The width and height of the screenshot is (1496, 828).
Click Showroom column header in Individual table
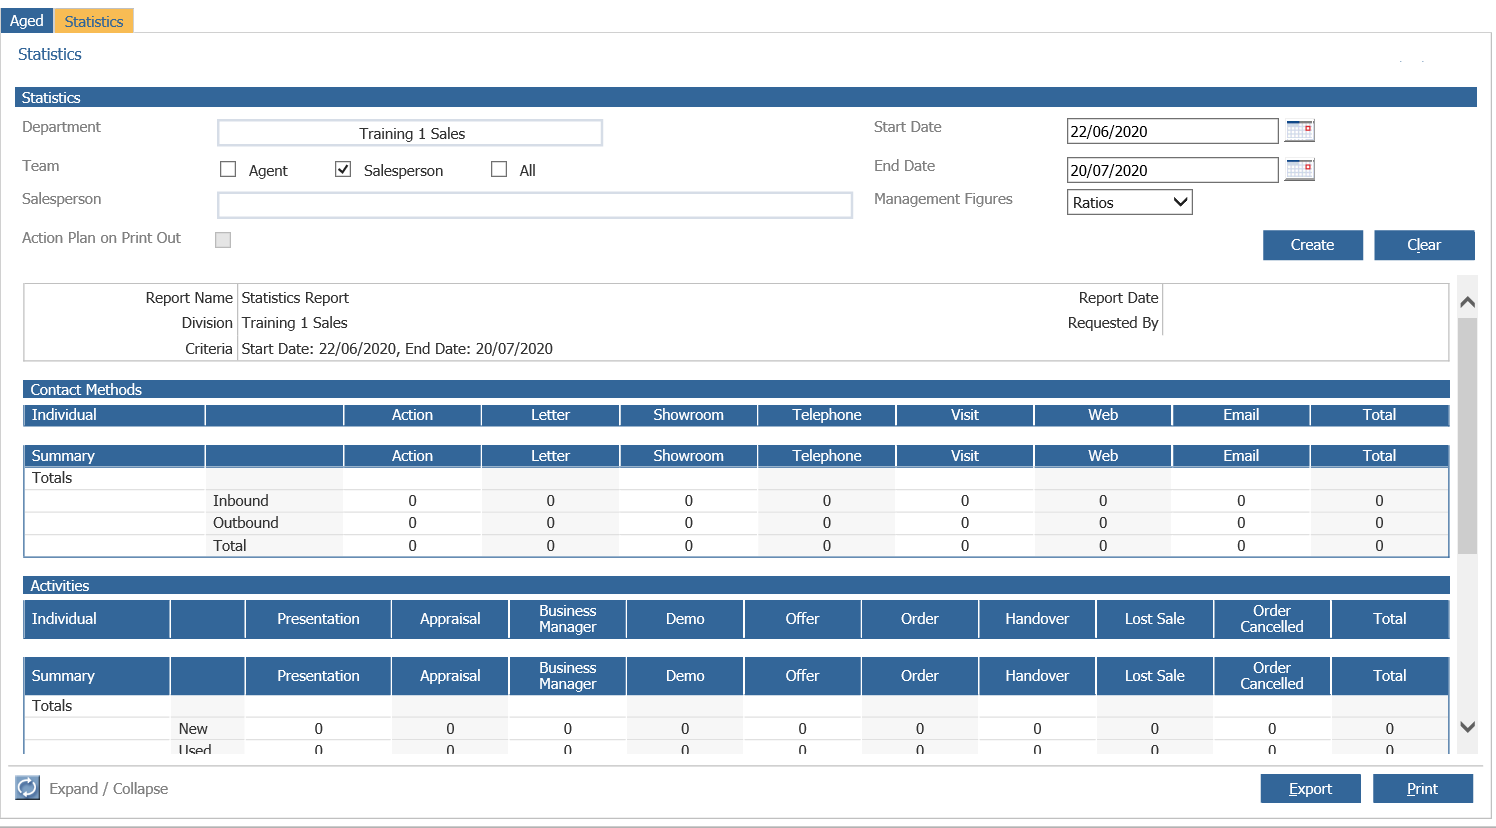point(688,415)
